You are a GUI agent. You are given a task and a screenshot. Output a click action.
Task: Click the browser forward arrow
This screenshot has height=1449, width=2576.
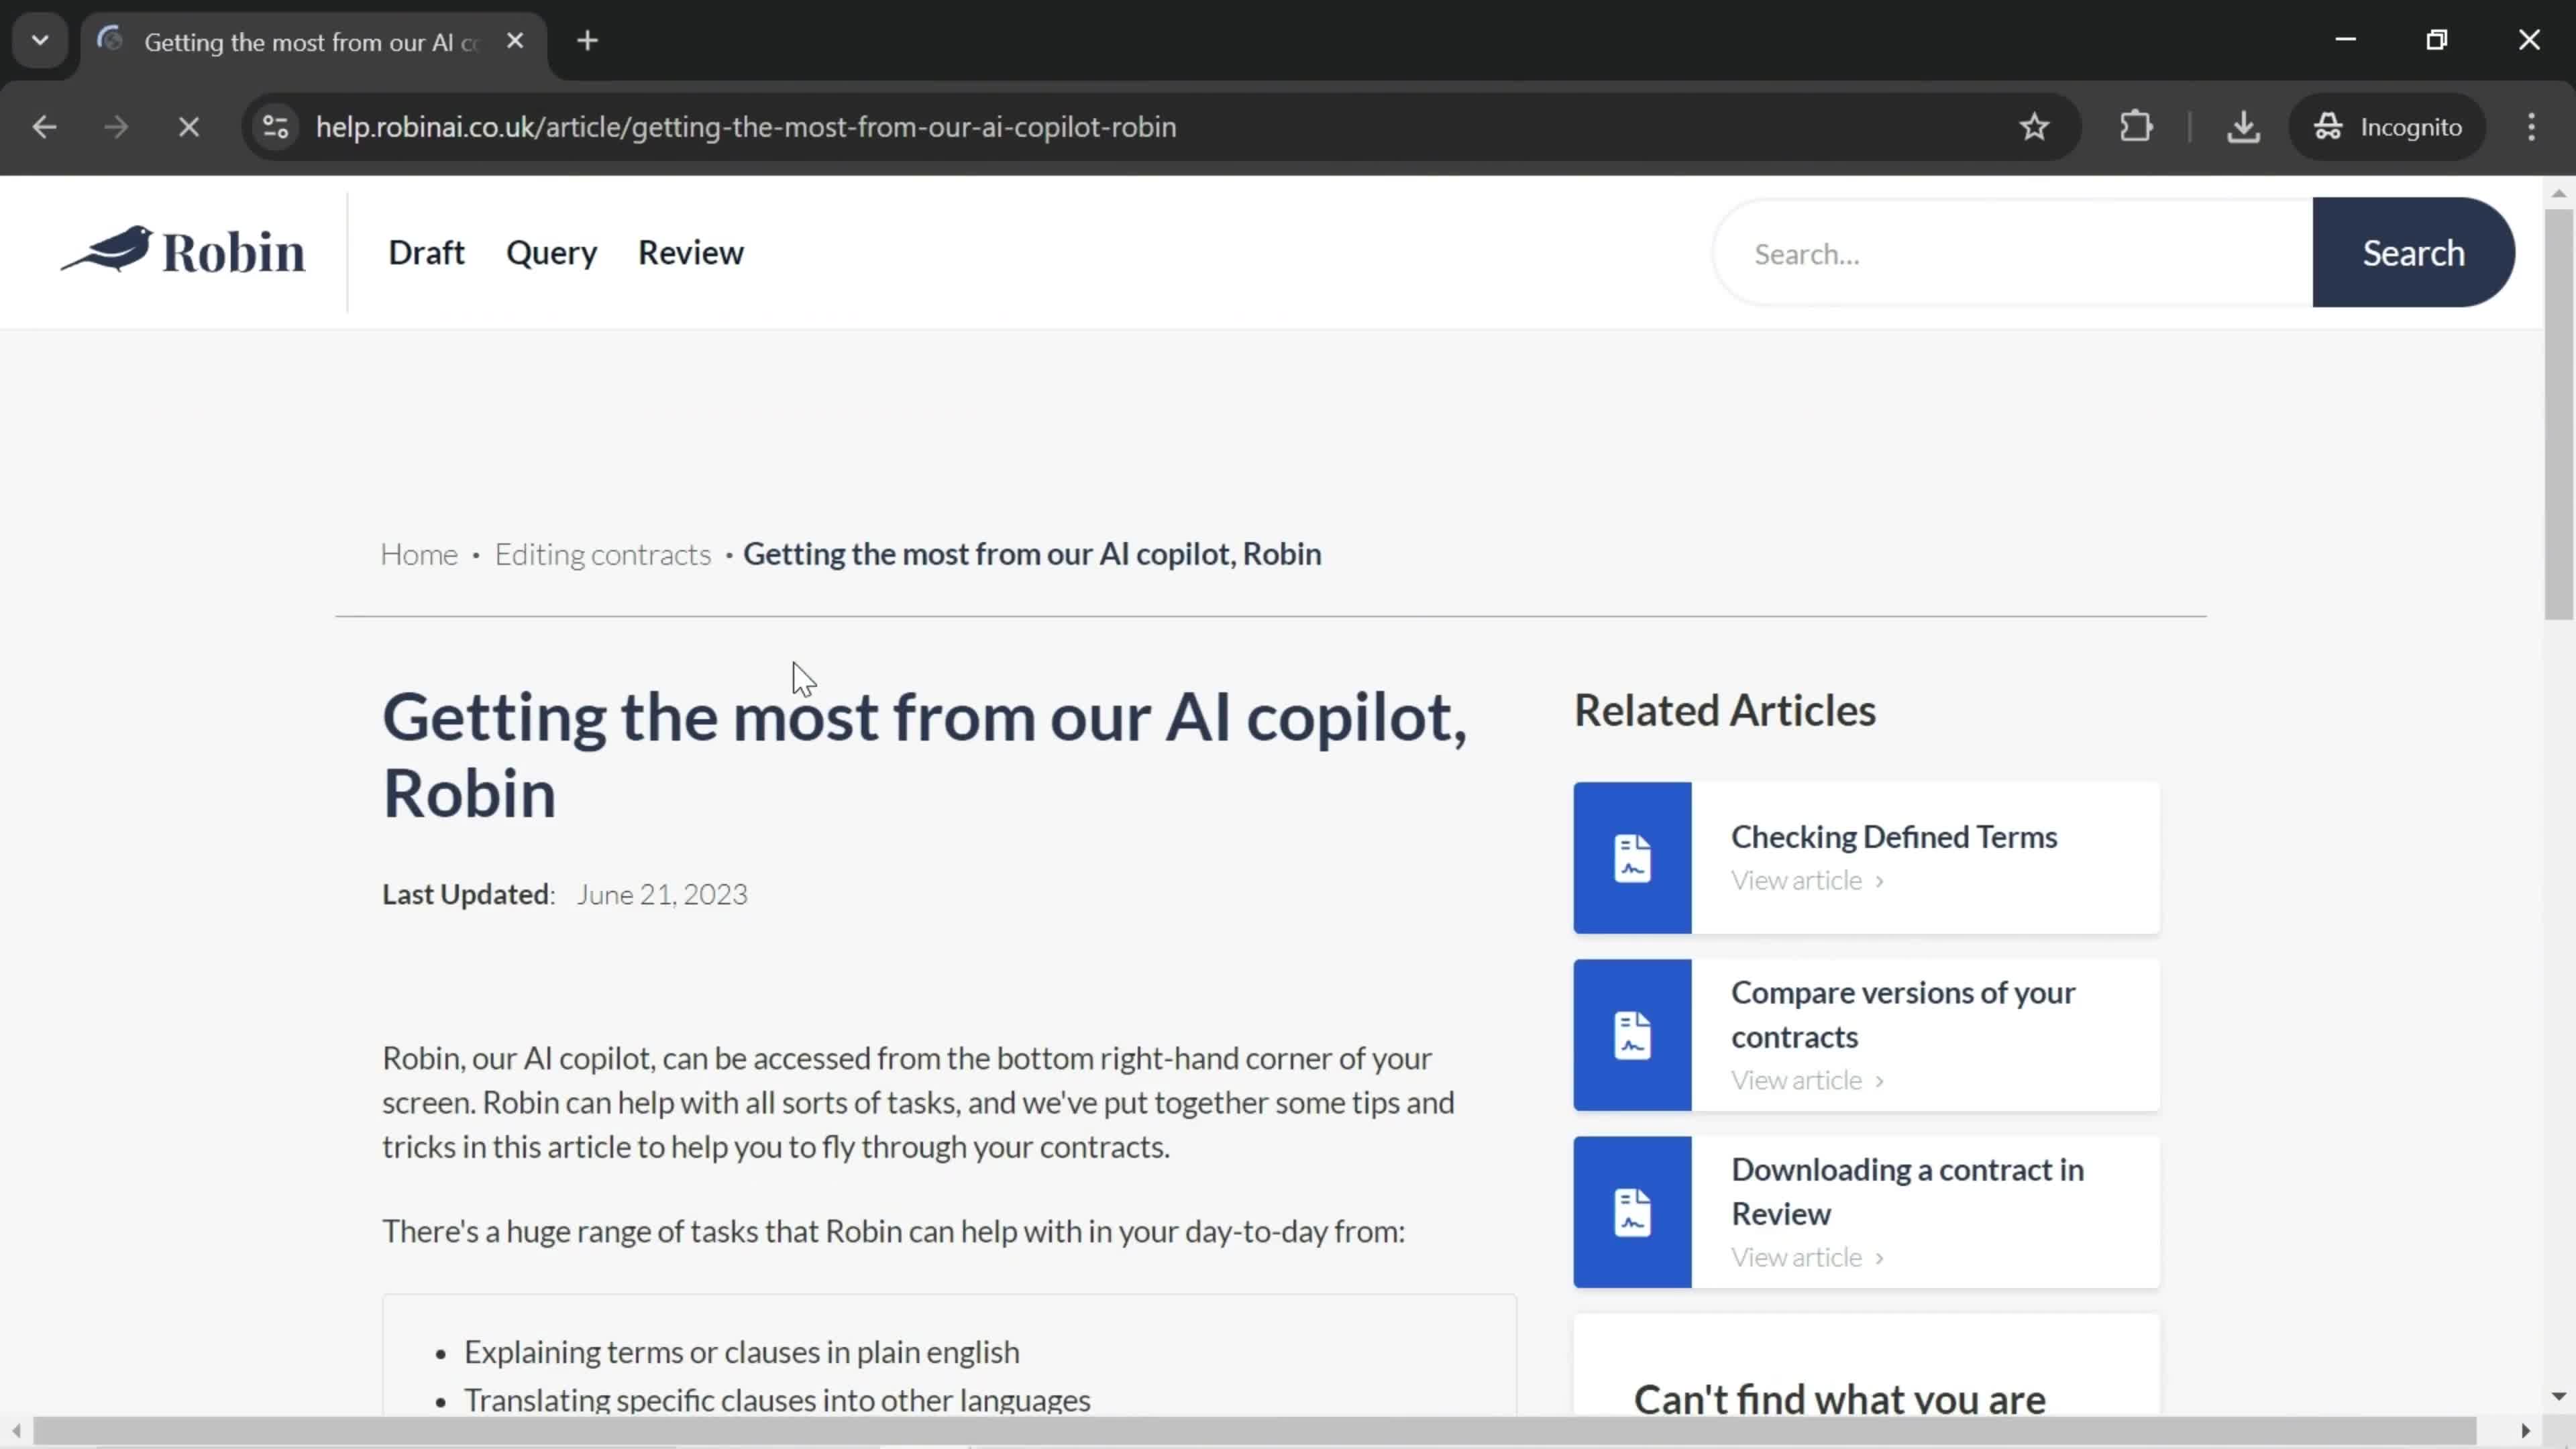point(116,127)
